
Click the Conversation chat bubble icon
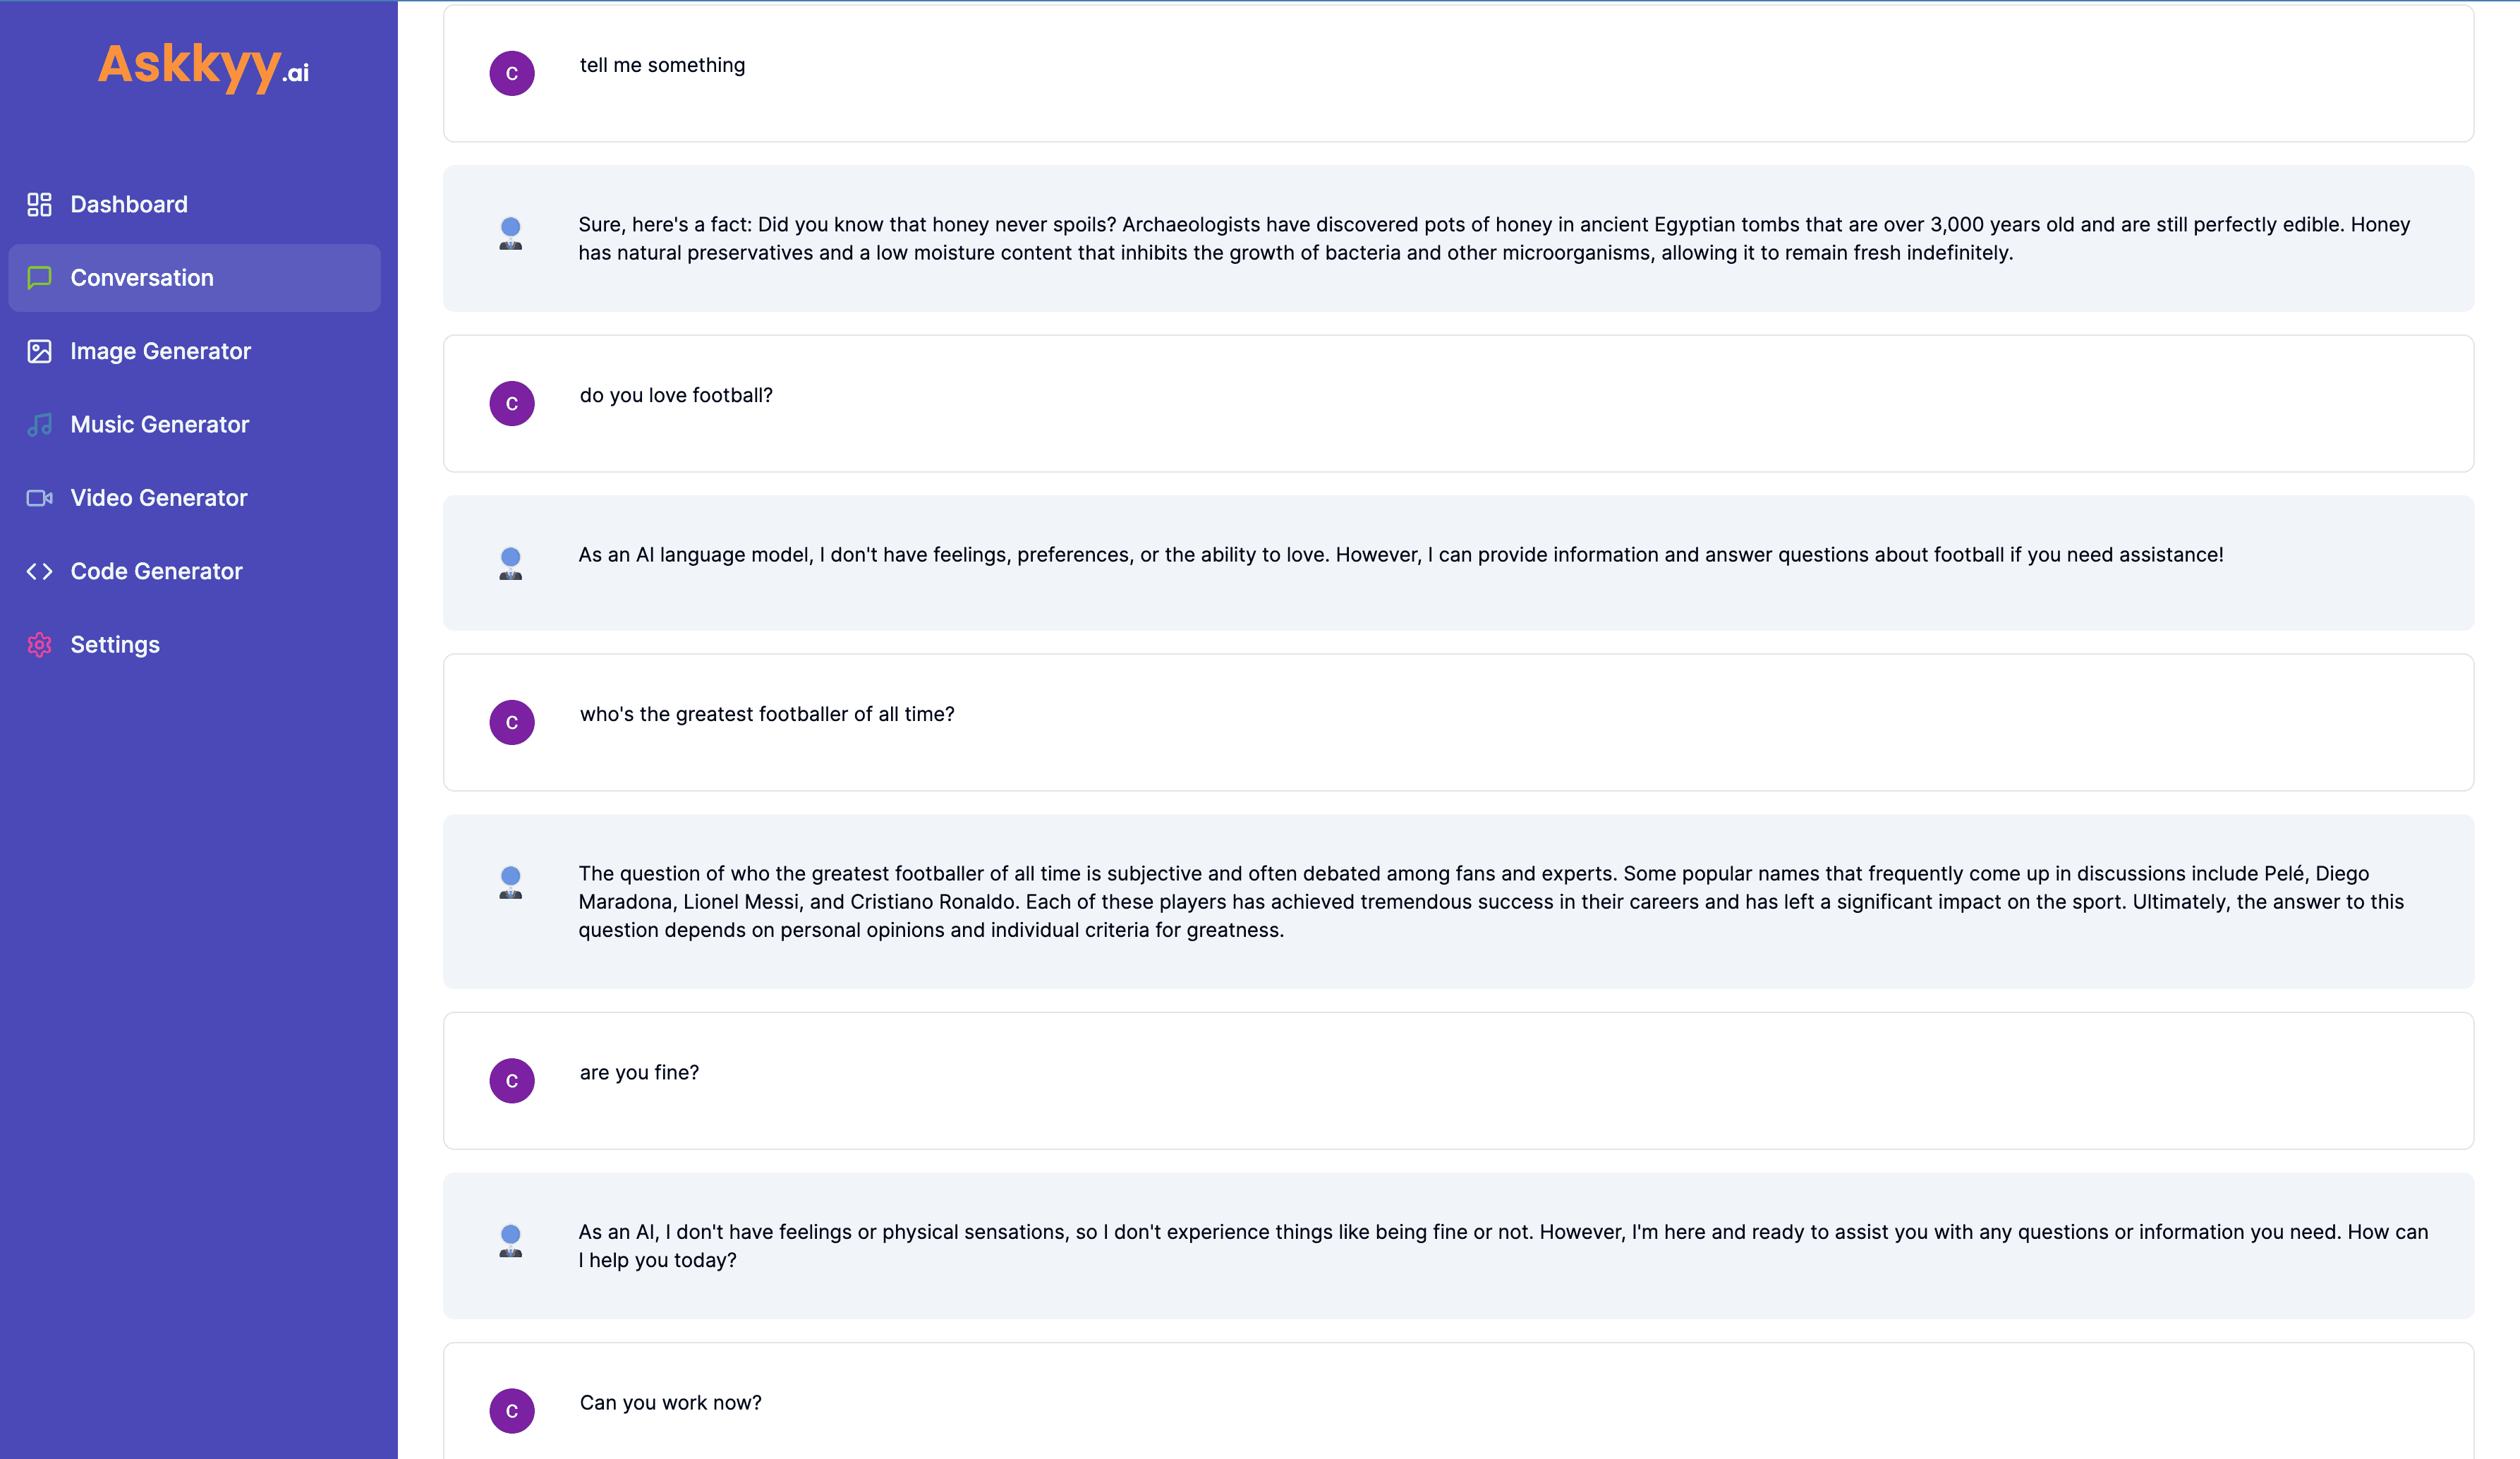(x=39, y=278)
